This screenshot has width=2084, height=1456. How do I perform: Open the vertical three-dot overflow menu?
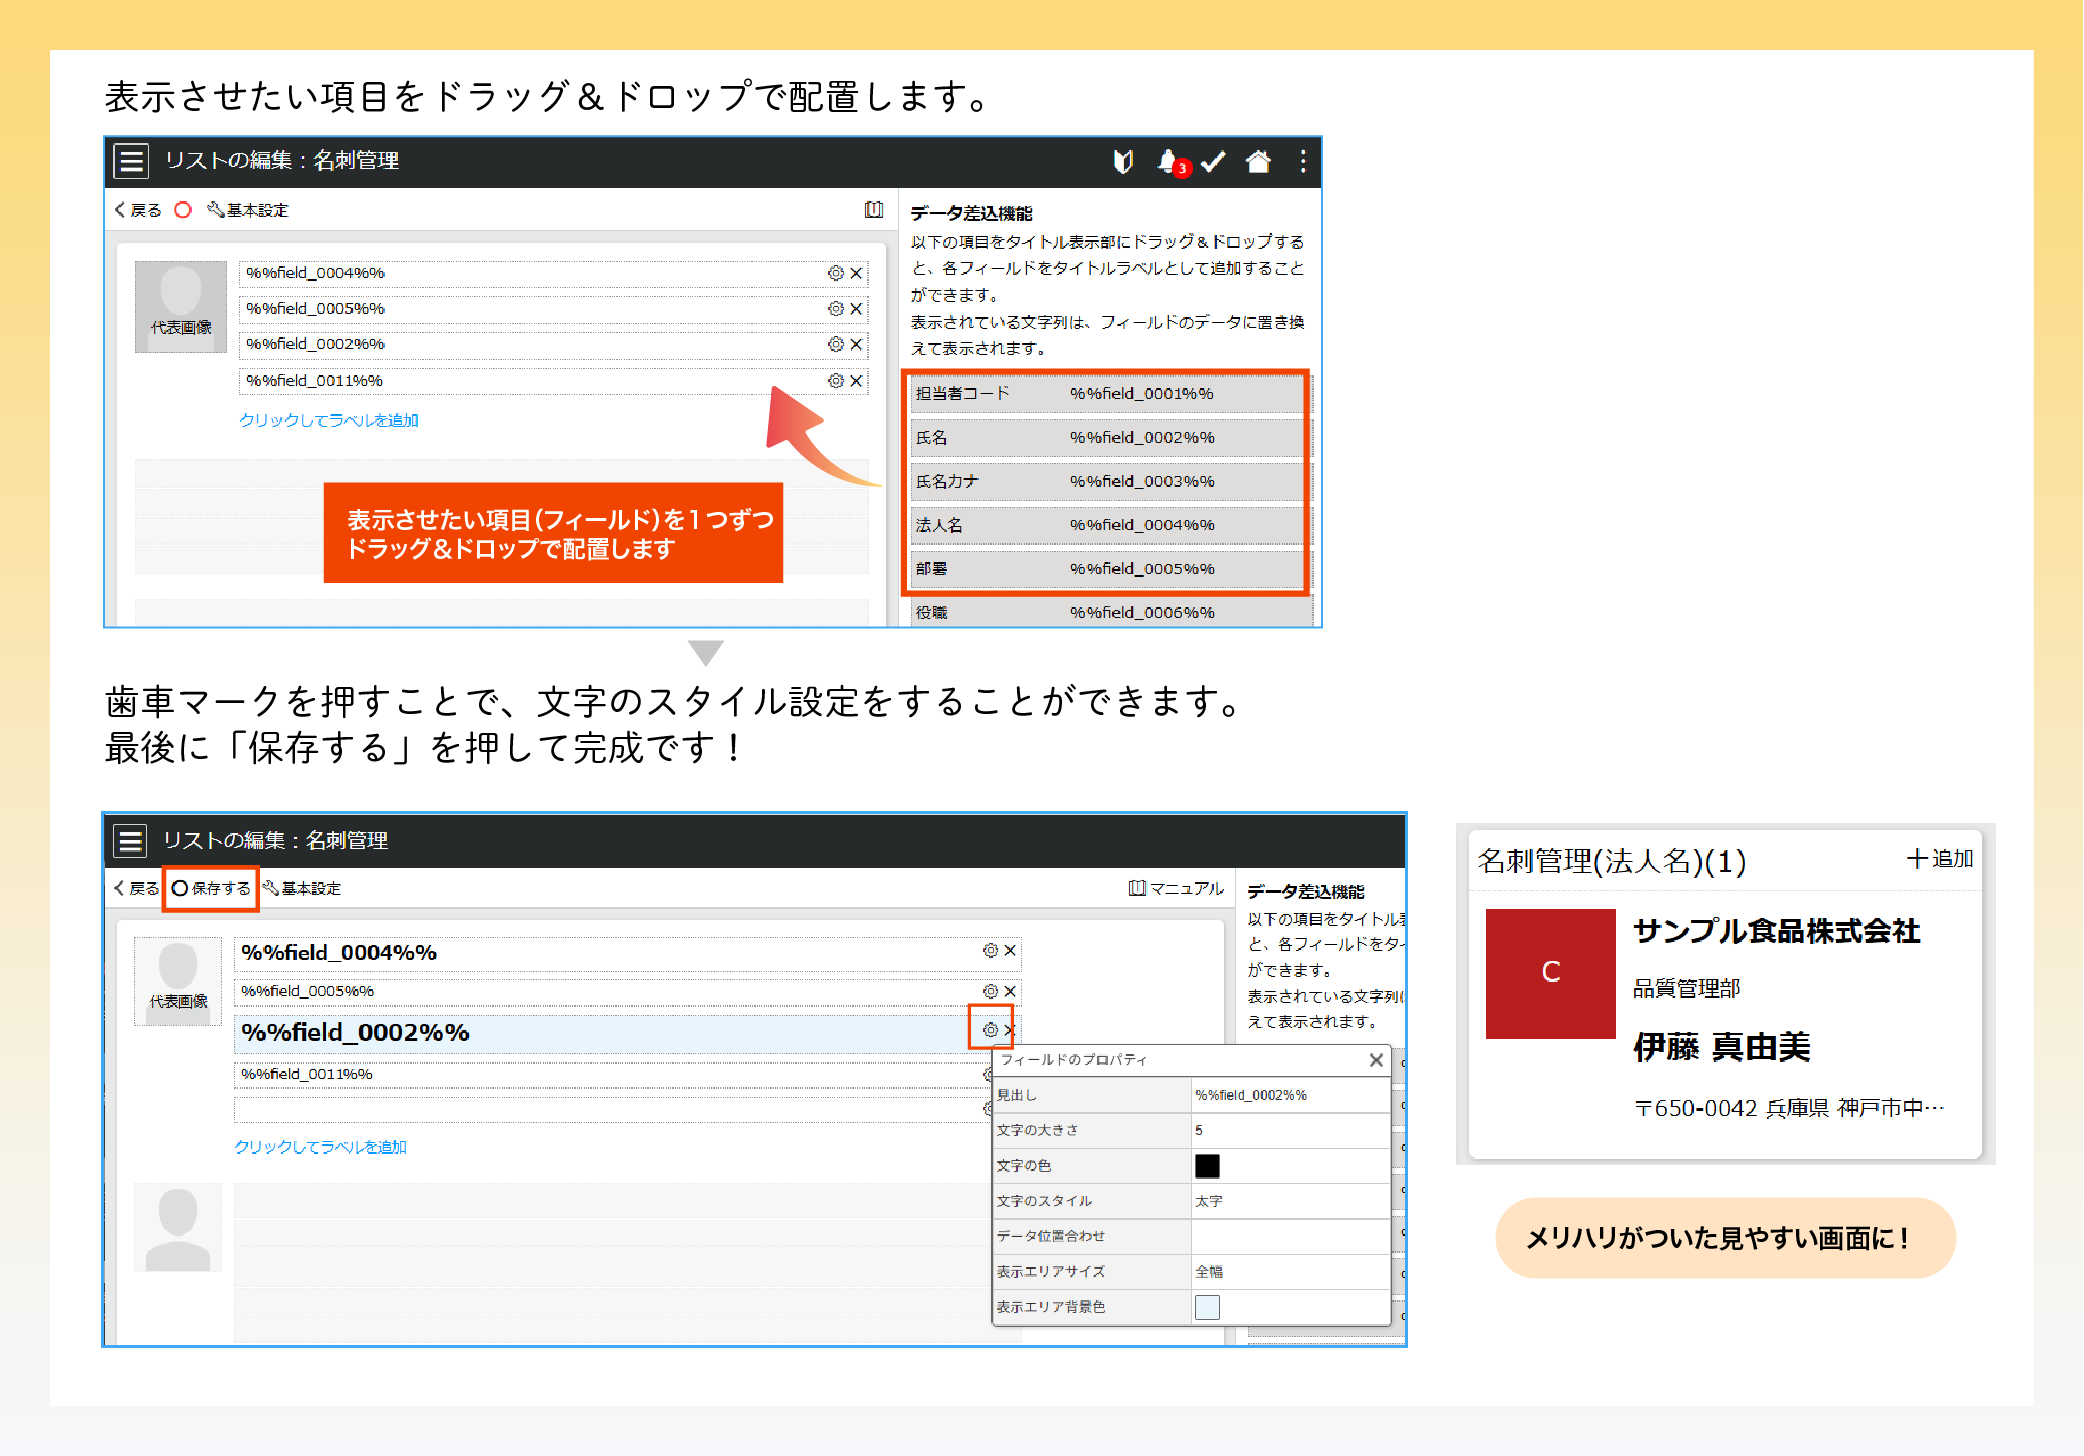coord(1302,161)
